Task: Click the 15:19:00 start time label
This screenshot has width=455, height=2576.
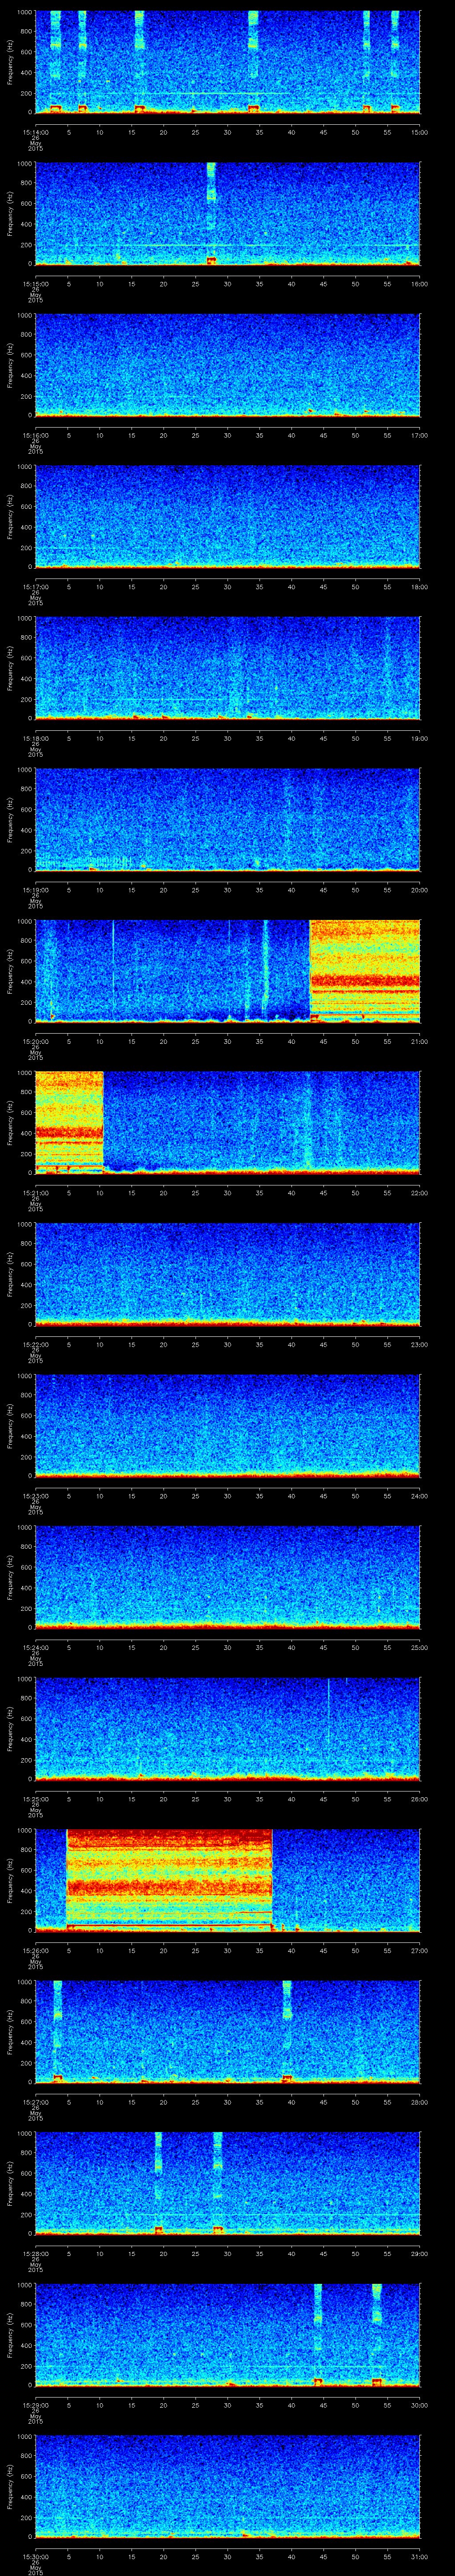Action: click(35, 890)
